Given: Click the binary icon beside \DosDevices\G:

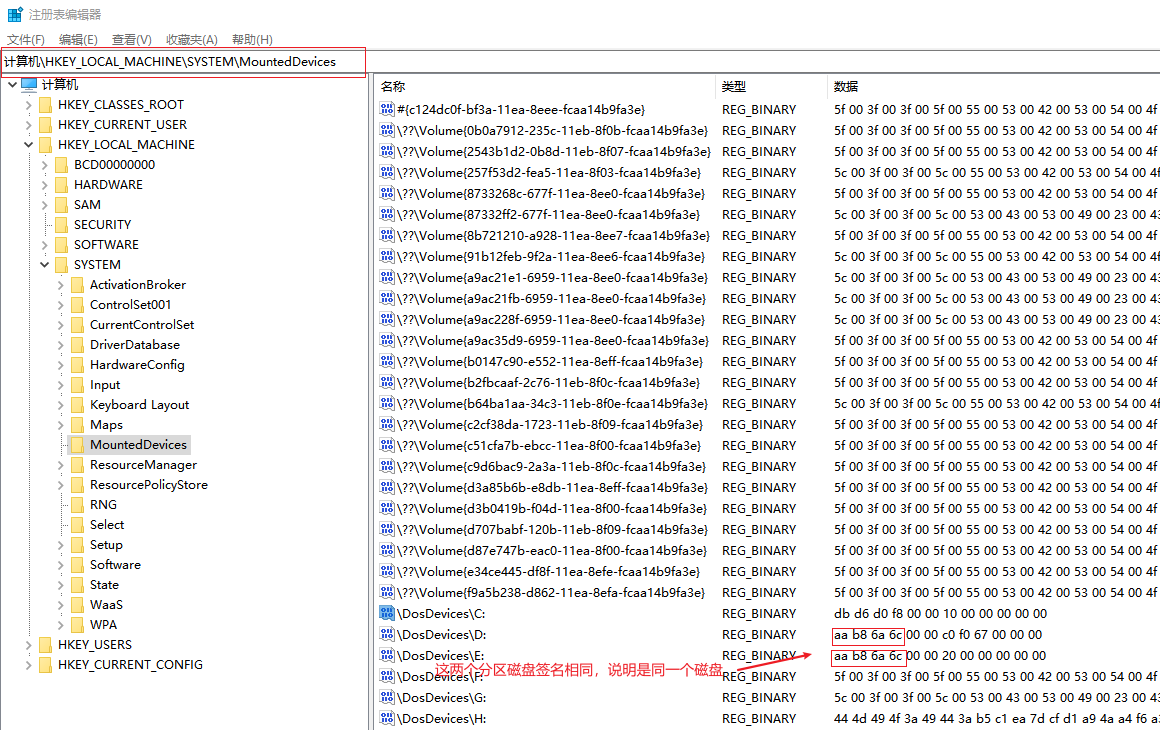Looking at the screenshot, I should click(387, 697).
